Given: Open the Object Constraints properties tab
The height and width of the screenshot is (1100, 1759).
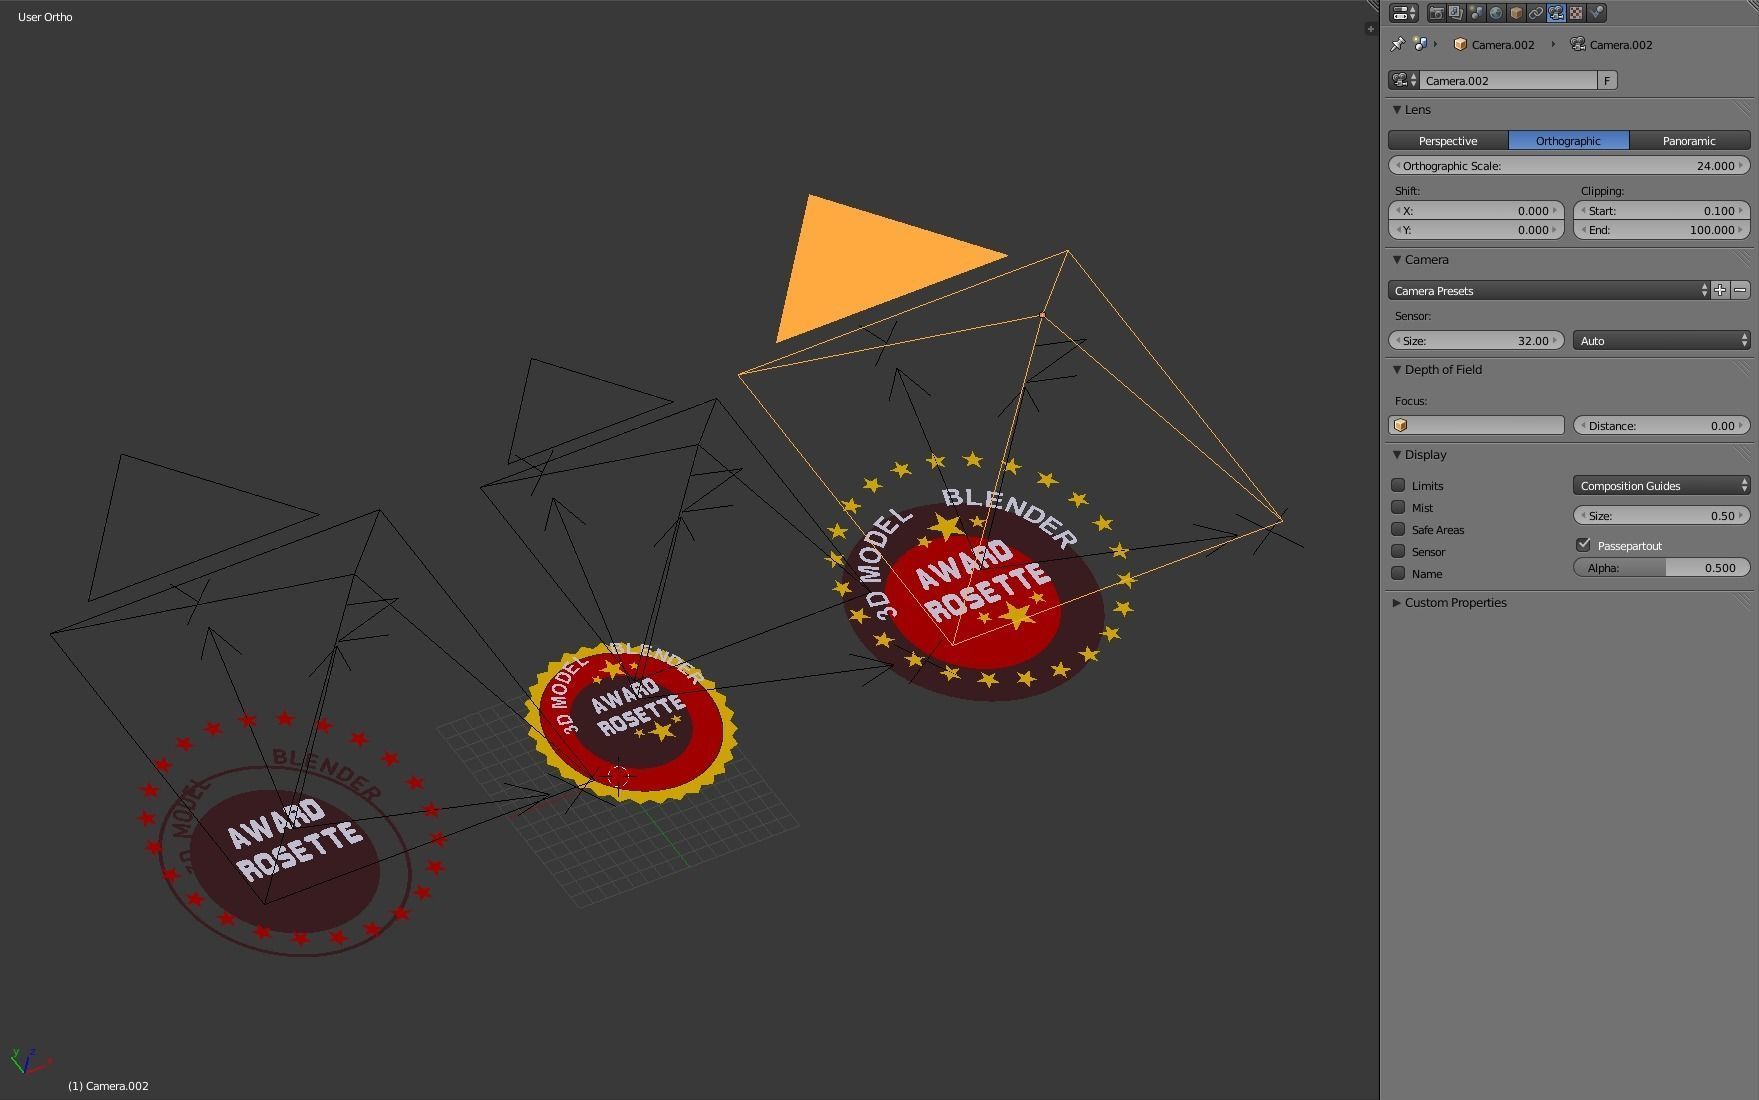Looking at the screenshot, I should 1536,13.
